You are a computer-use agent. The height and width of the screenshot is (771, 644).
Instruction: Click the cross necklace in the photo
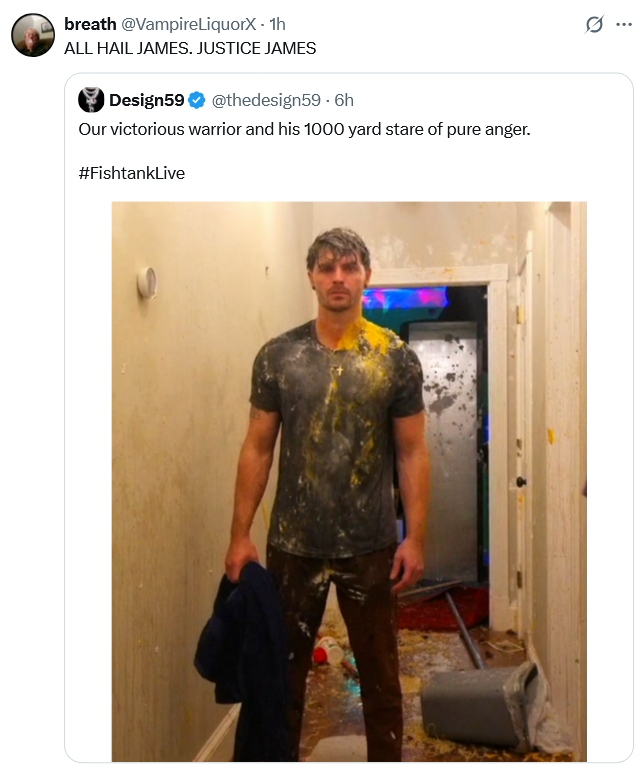coord(339,369)
